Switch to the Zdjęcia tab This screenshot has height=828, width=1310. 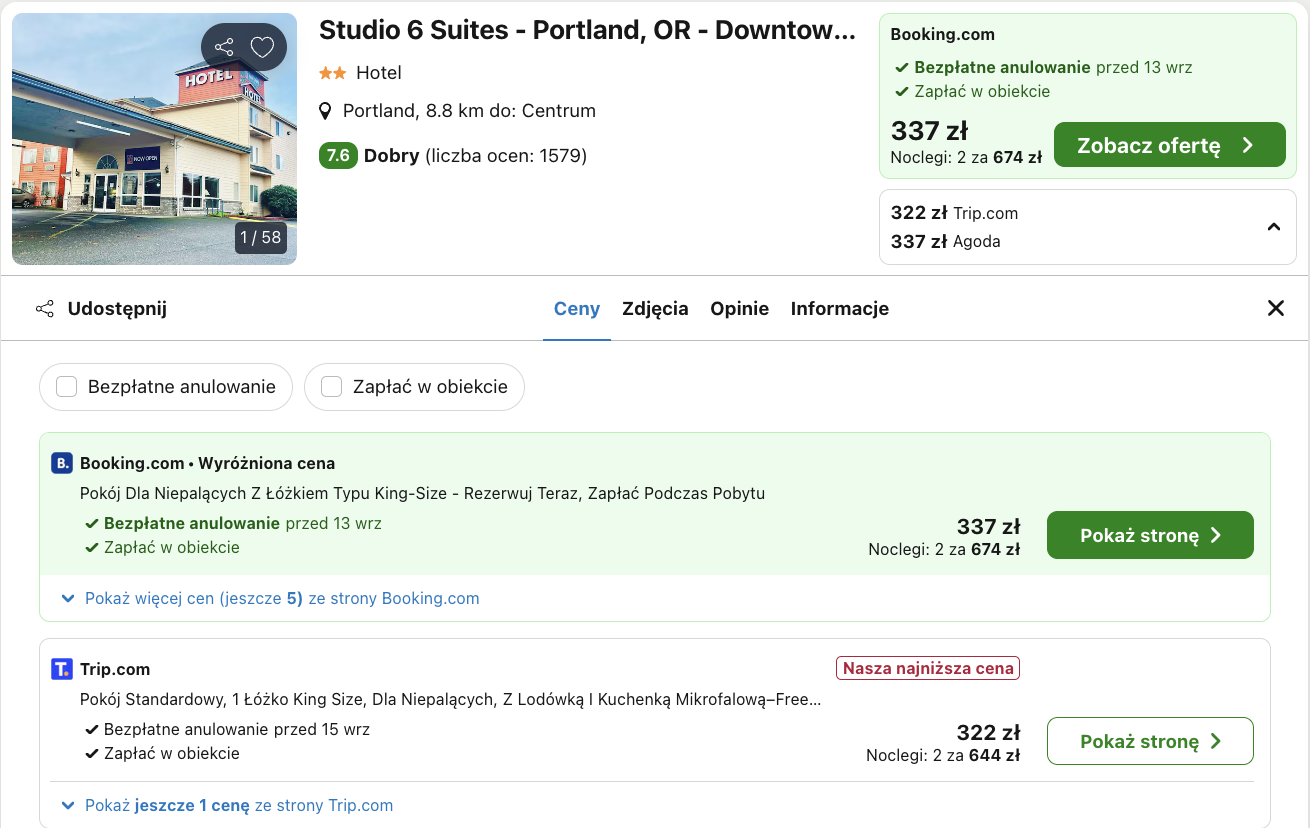point(655,309)
